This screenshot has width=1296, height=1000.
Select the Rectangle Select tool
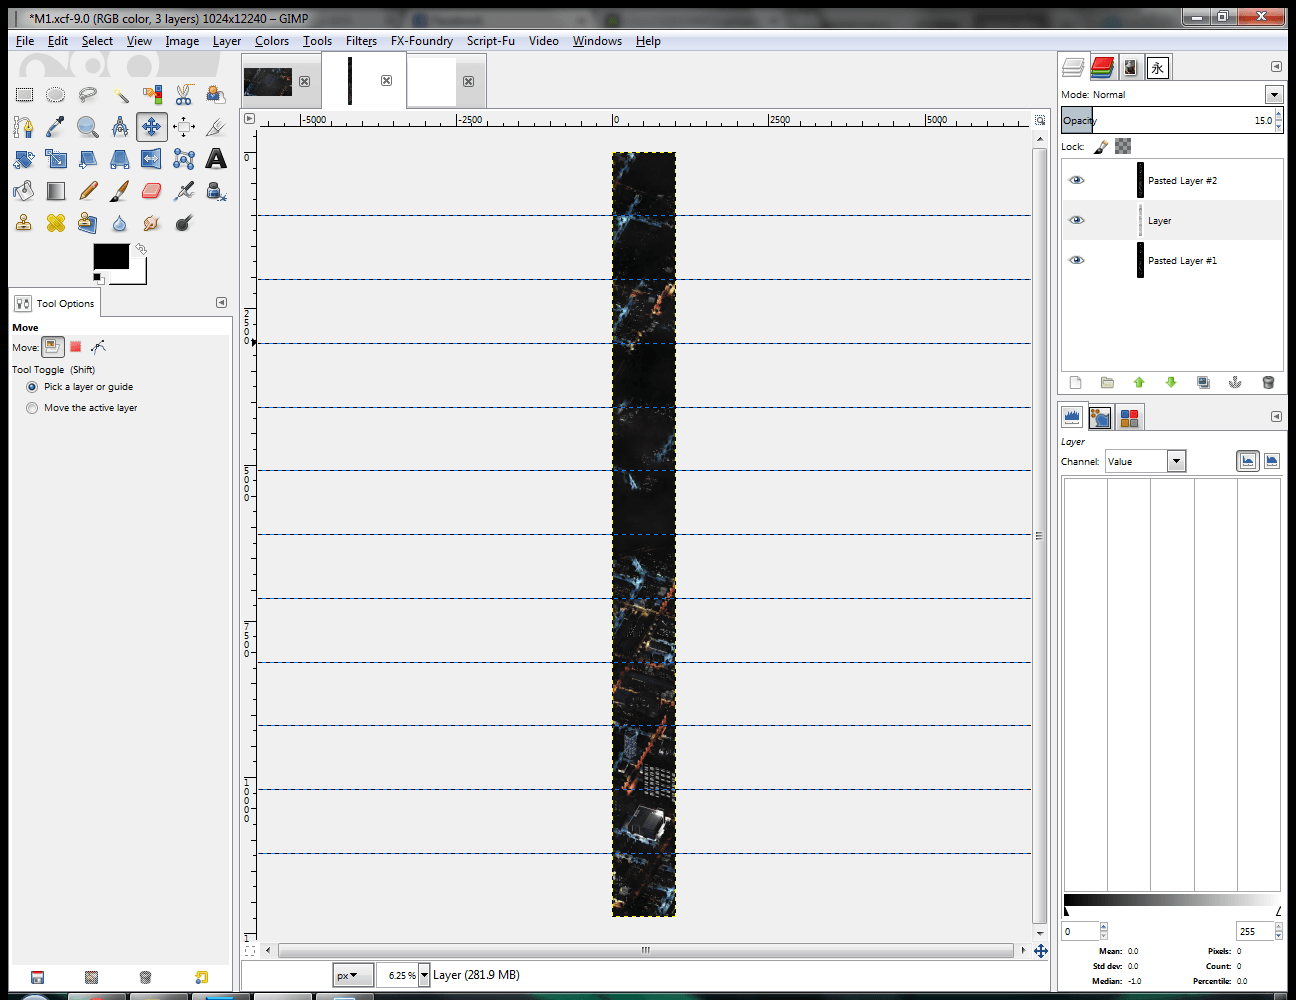[24, 95]
